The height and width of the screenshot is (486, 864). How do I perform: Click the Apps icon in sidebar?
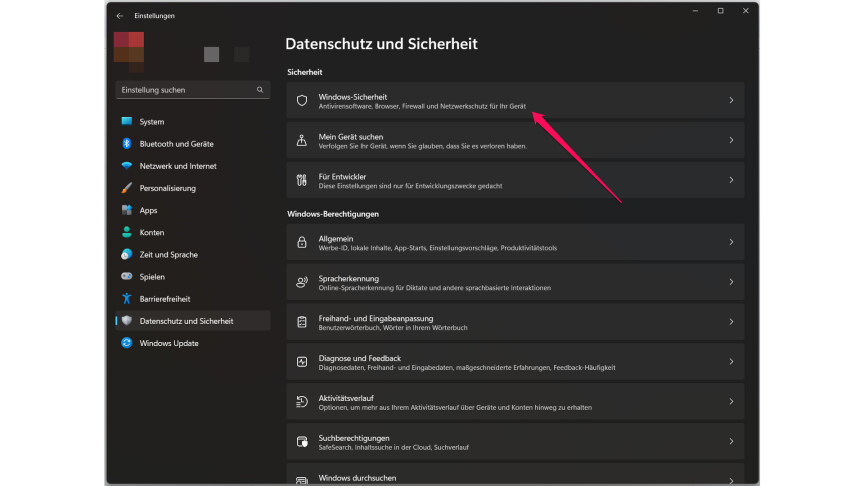pos(127,210)
